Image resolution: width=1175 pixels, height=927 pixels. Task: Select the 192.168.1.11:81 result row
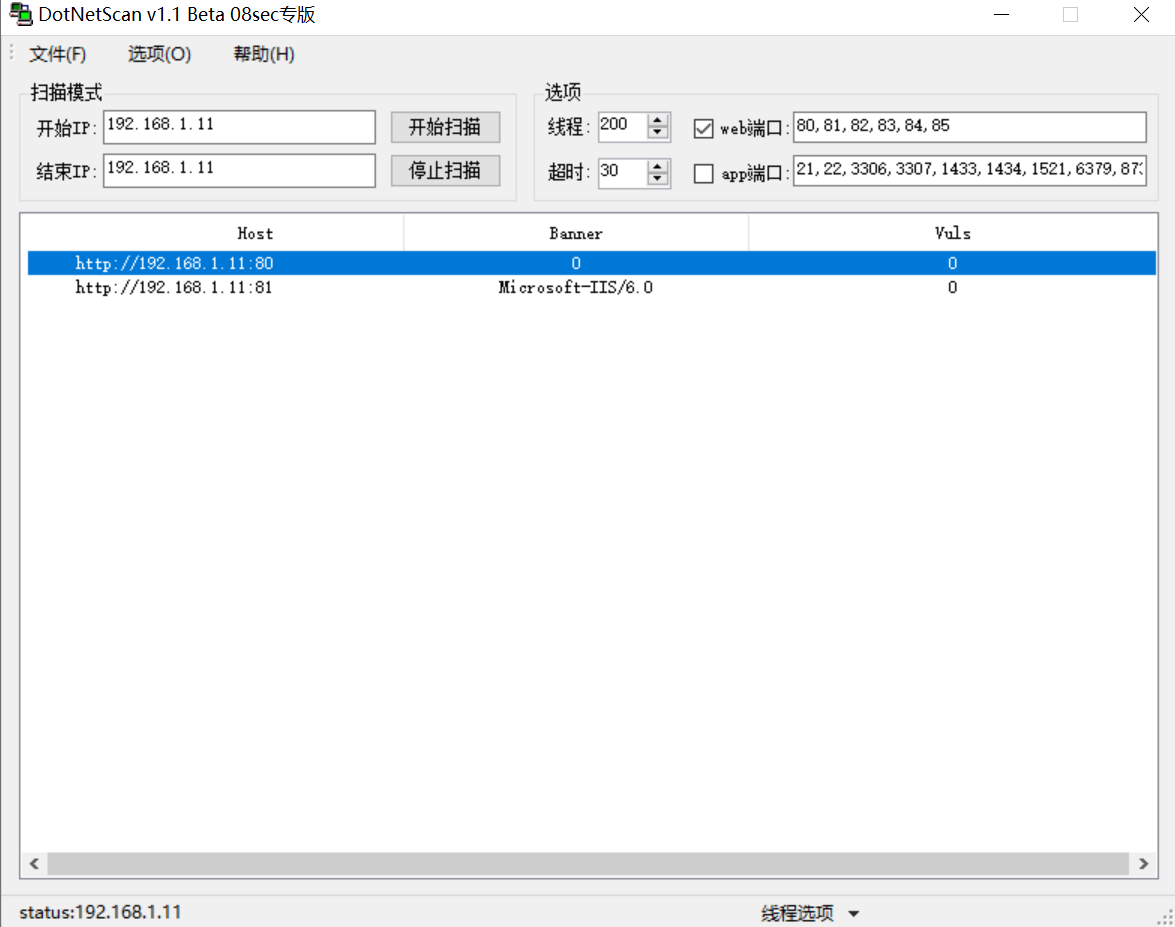point(174,288)
